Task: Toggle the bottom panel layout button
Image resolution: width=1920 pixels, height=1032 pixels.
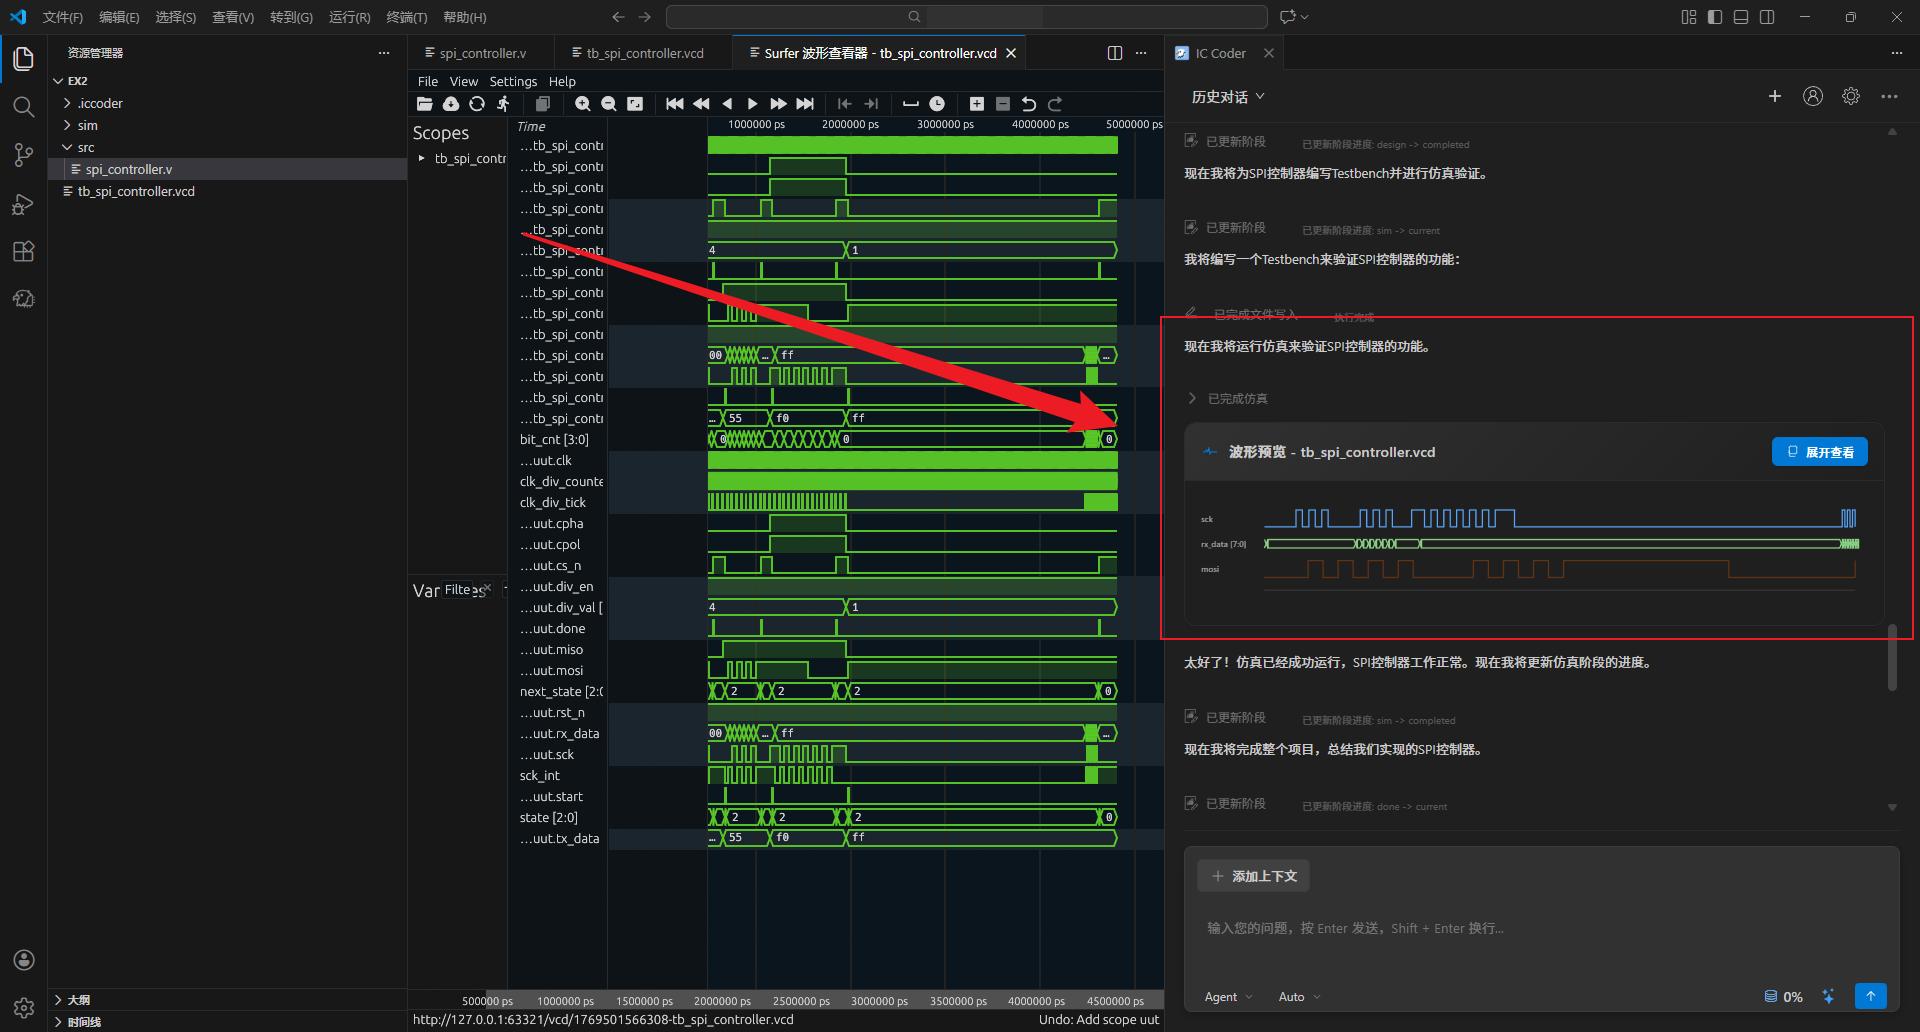Action: point(1741,17)
